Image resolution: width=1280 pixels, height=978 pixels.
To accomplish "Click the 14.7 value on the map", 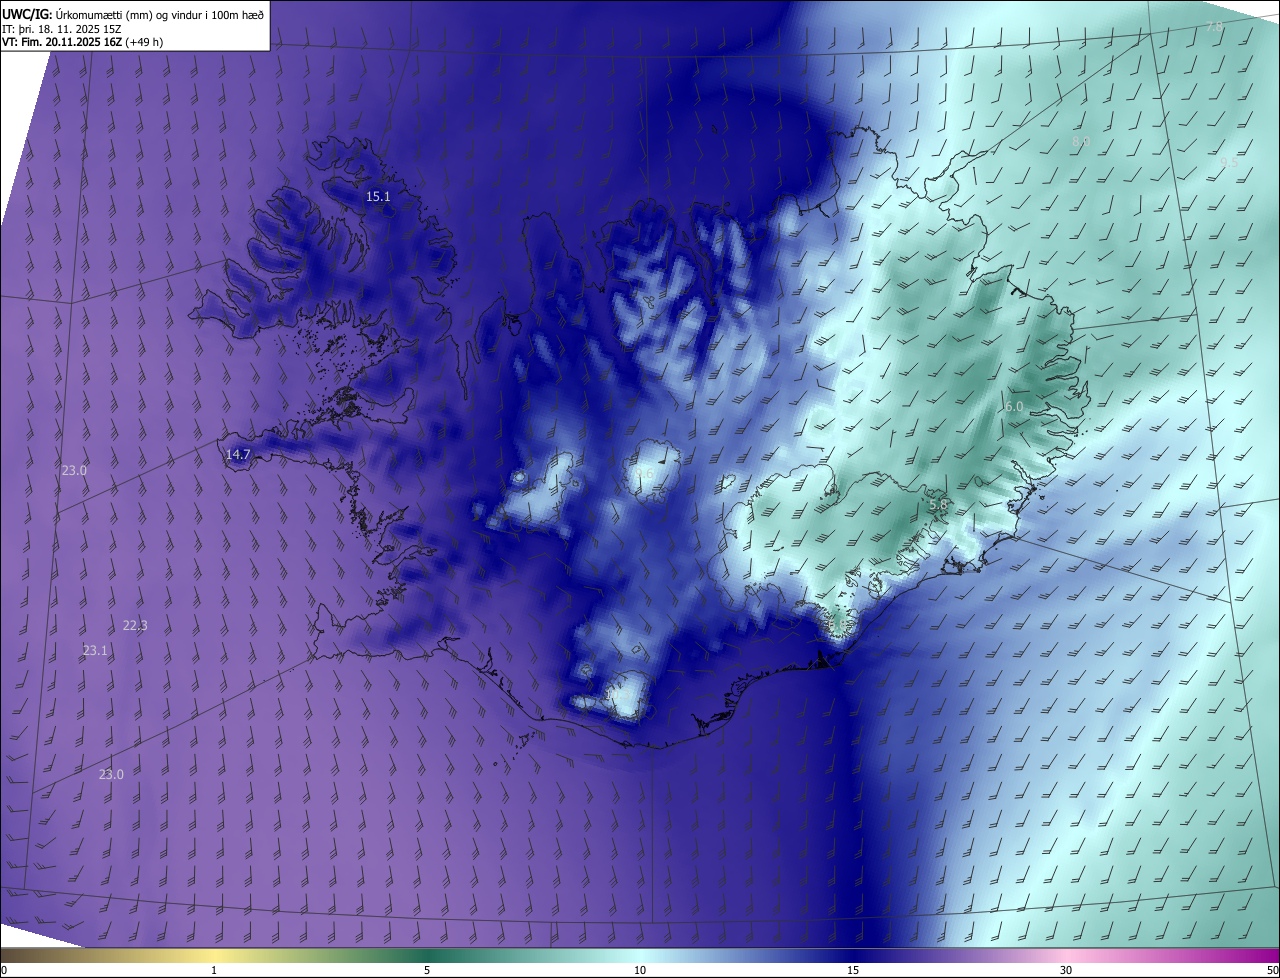I will pos(238,454).
